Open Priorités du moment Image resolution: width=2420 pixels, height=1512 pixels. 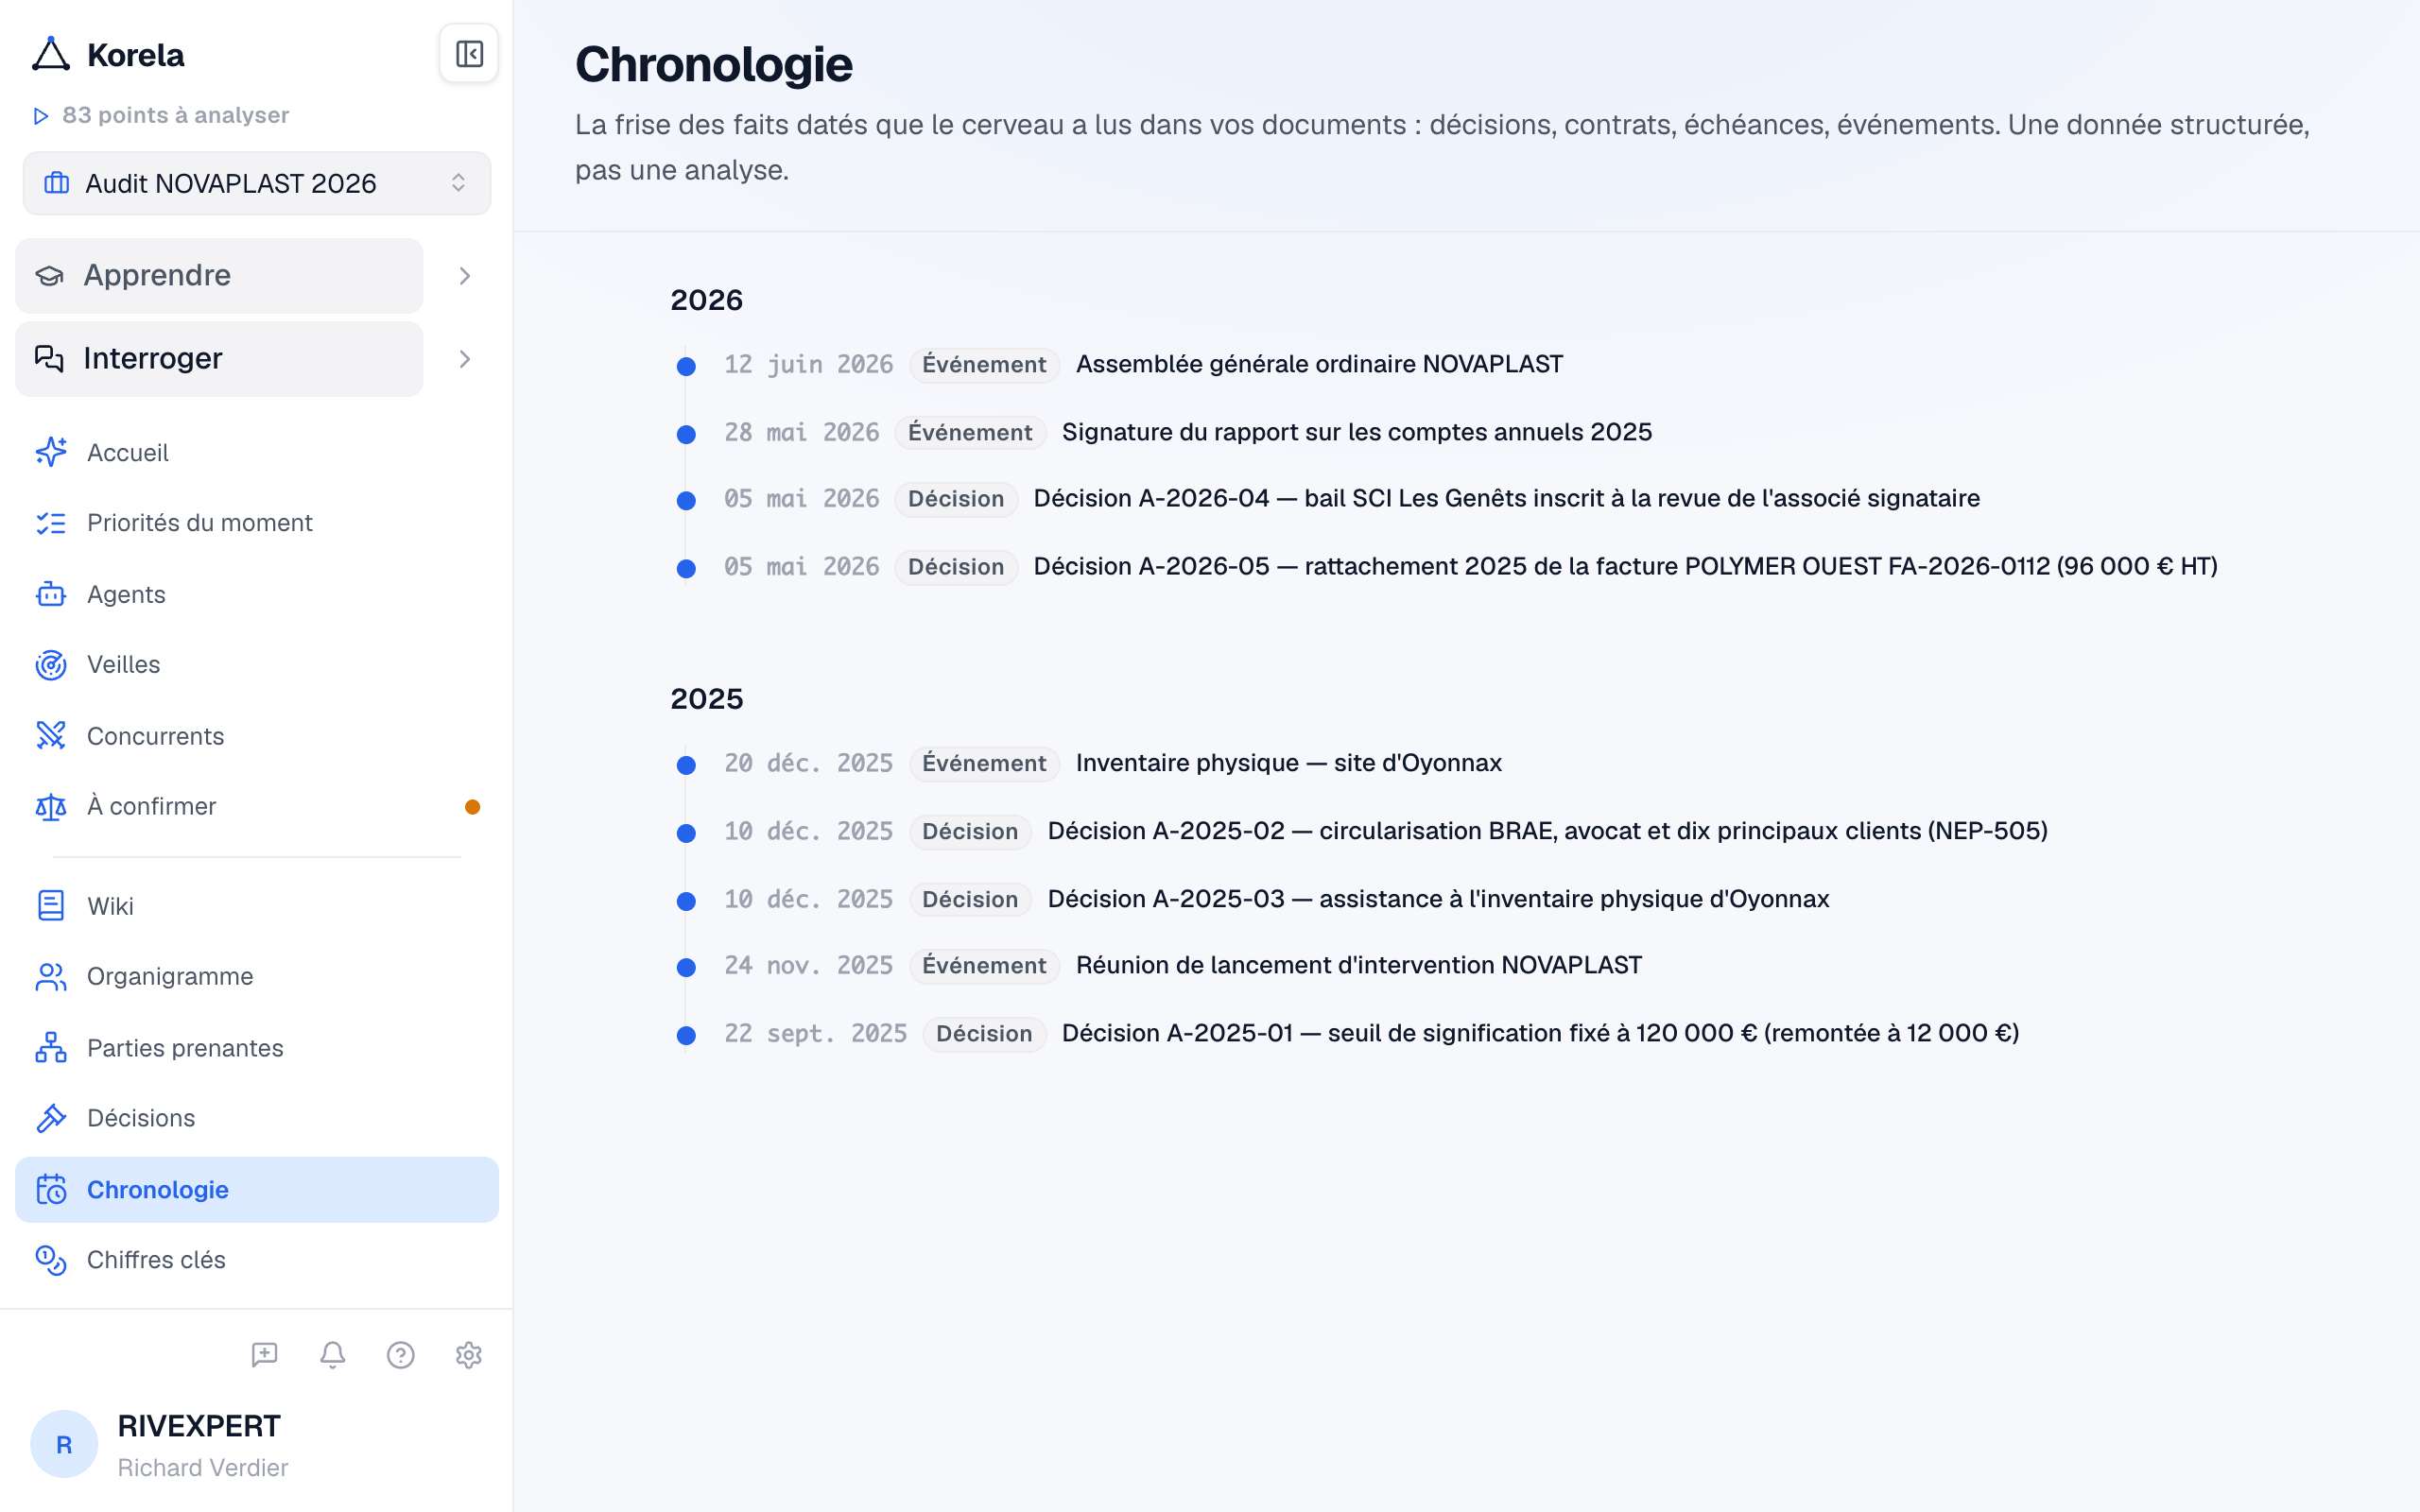(257, 523)
